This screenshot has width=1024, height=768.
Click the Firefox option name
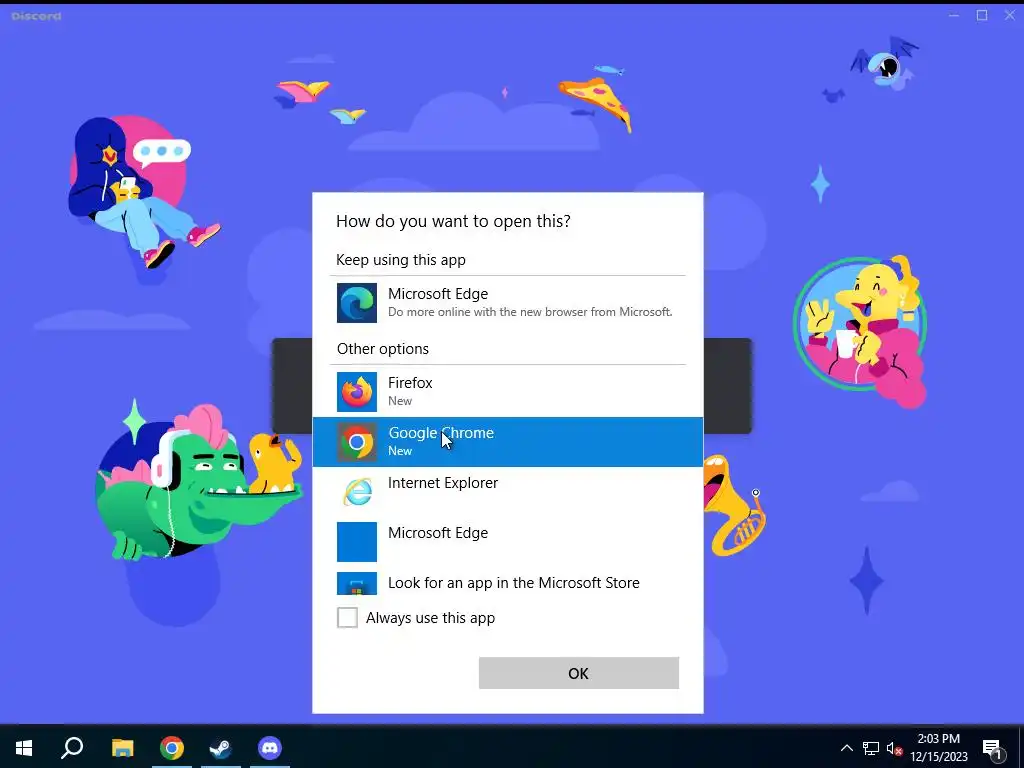(410, 383)
